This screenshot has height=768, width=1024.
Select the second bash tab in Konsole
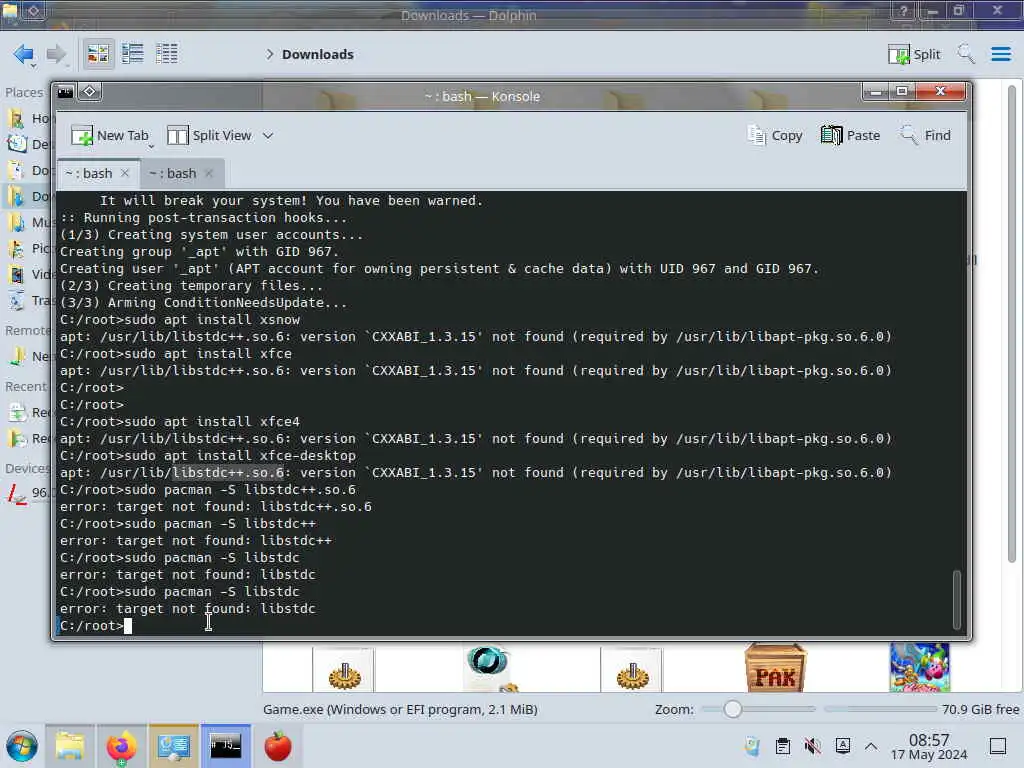point(173,173)
